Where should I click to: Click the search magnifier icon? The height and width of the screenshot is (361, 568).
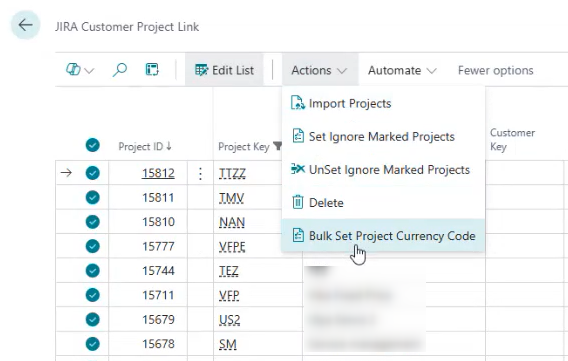click(120, 70)
